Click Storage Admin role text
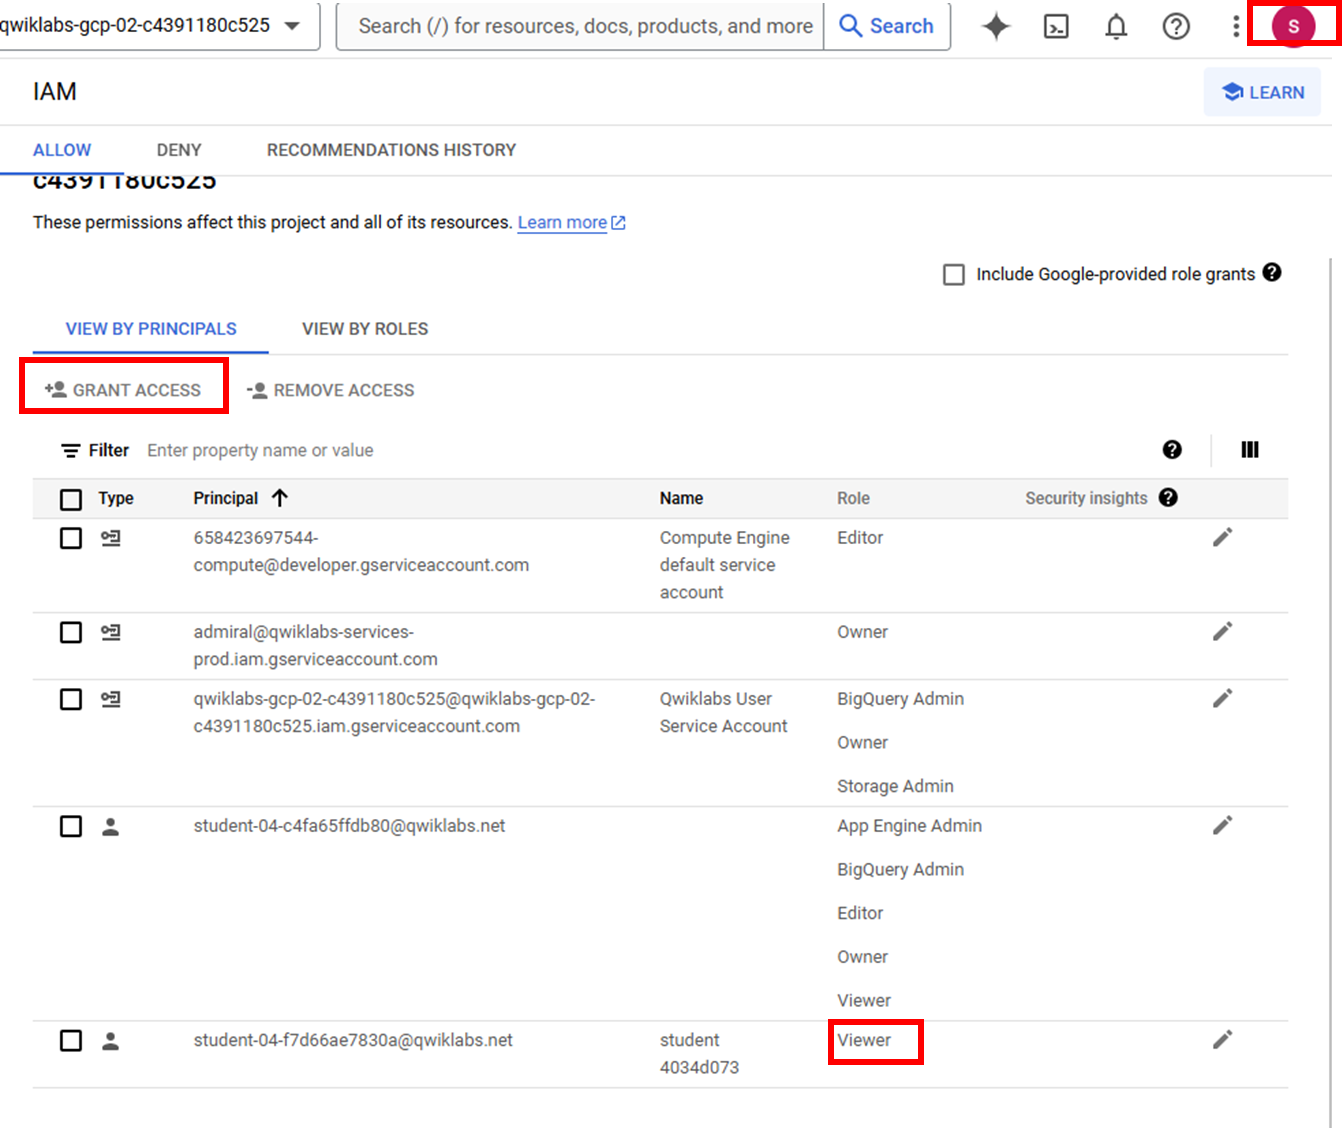Image resolution: width=1342 pixels, height=1128 pixels. 895,786
